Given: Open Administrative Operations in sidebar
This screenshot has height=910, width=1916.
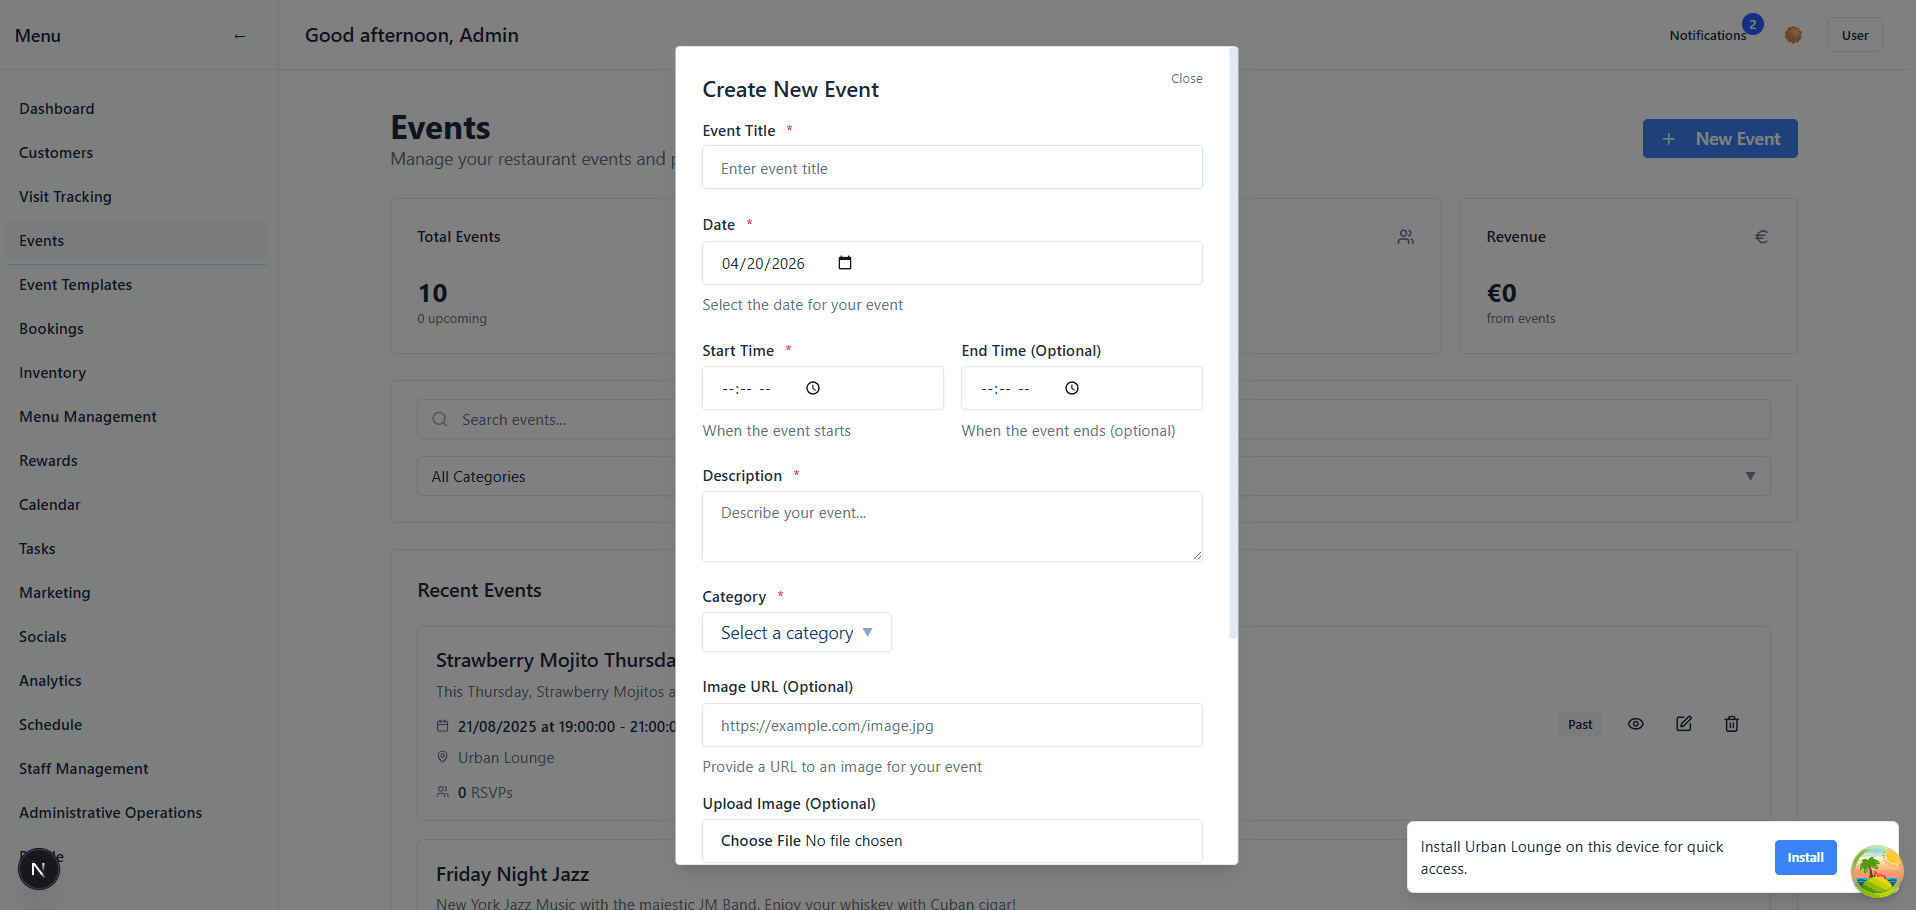Looking at the screenshot, I should point(110,813).
